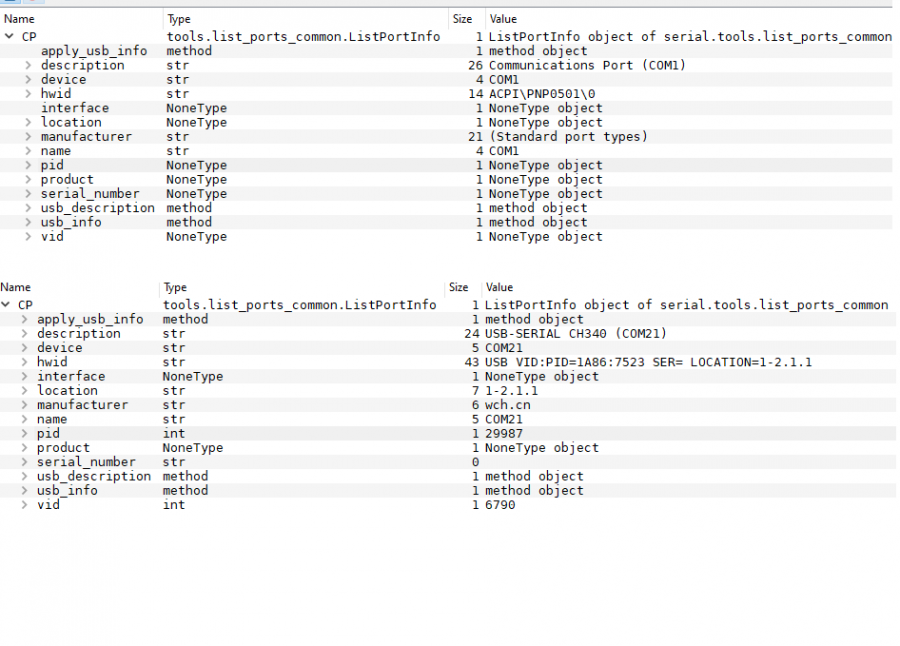Expand the description row for Communications Port (COM1)

click(x=29, y=66)
